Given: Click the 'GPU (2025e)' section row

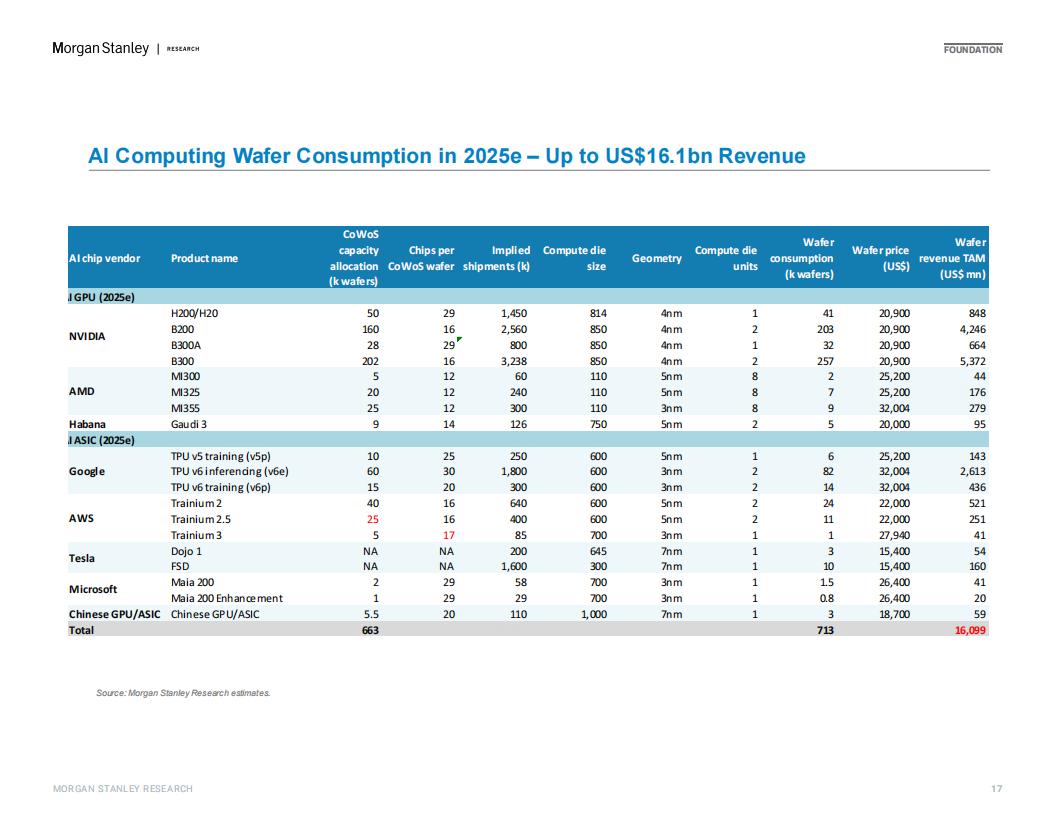Looking at the screenshot, I should pos(528,297).
